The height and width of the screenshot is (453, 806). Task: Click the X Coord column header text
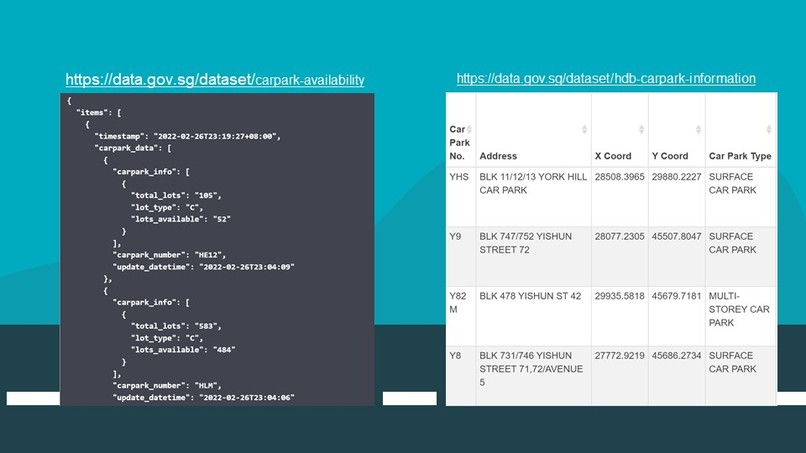pyautogui.click(x=613, y=156)
